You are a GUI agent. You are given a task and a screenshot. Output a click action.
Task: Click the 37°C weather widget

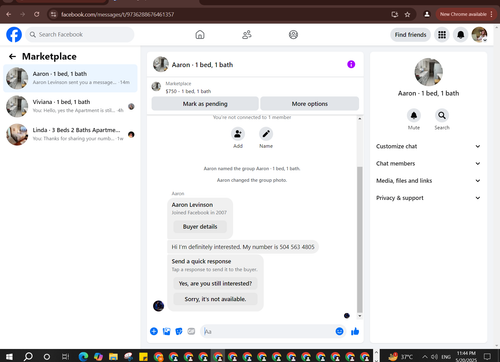tap(400, 357)
